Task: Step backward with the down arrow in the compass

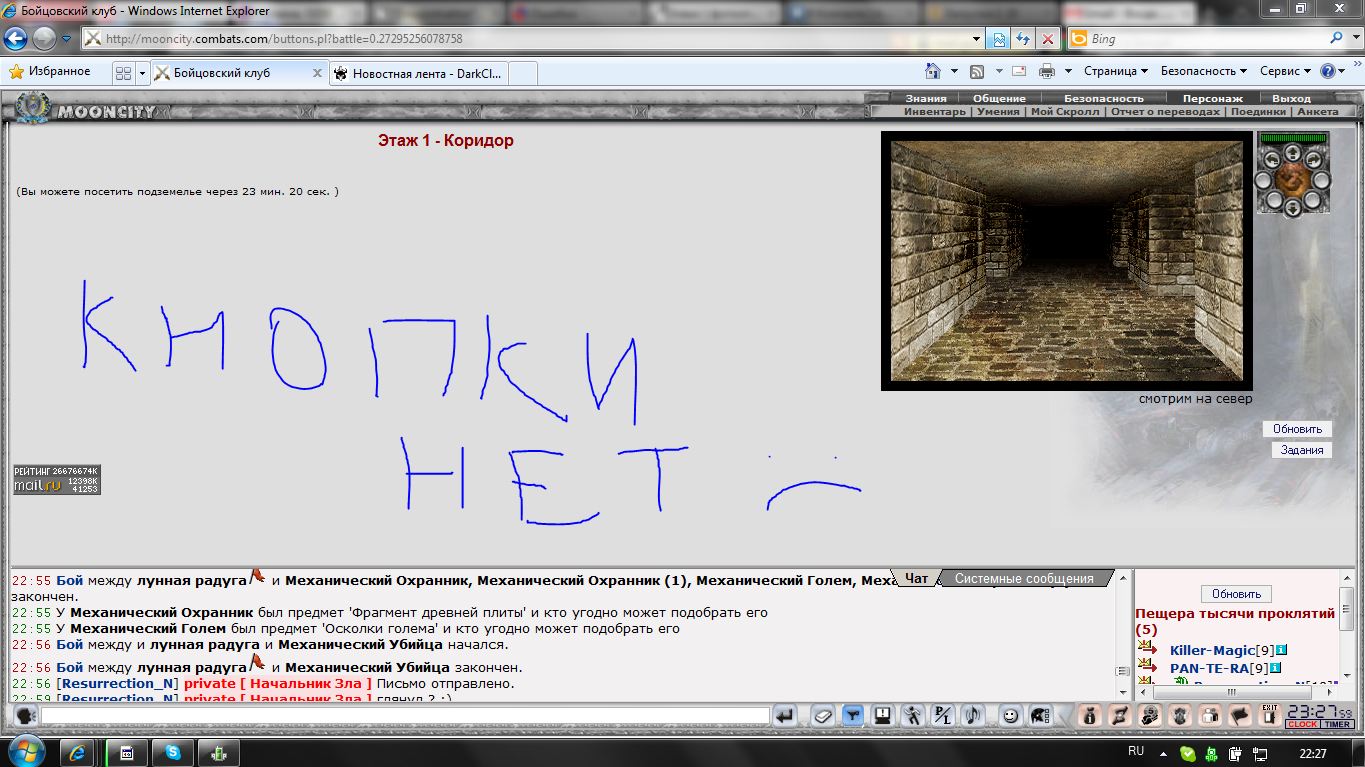Action: click(x=1291, y=207)
